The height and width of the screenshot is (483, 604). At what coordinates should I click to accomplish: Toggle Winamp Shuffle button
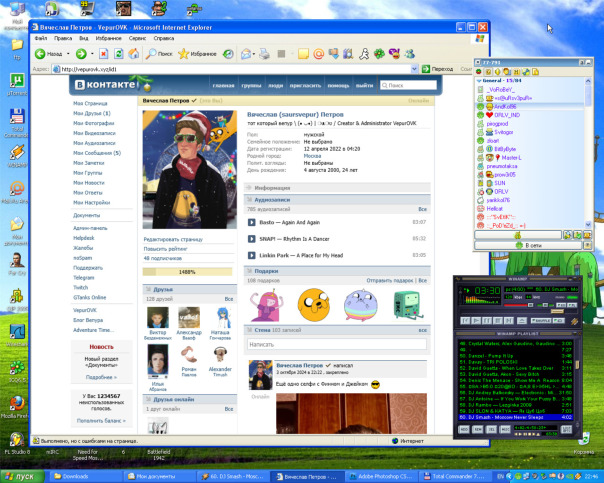coord(541,321)
